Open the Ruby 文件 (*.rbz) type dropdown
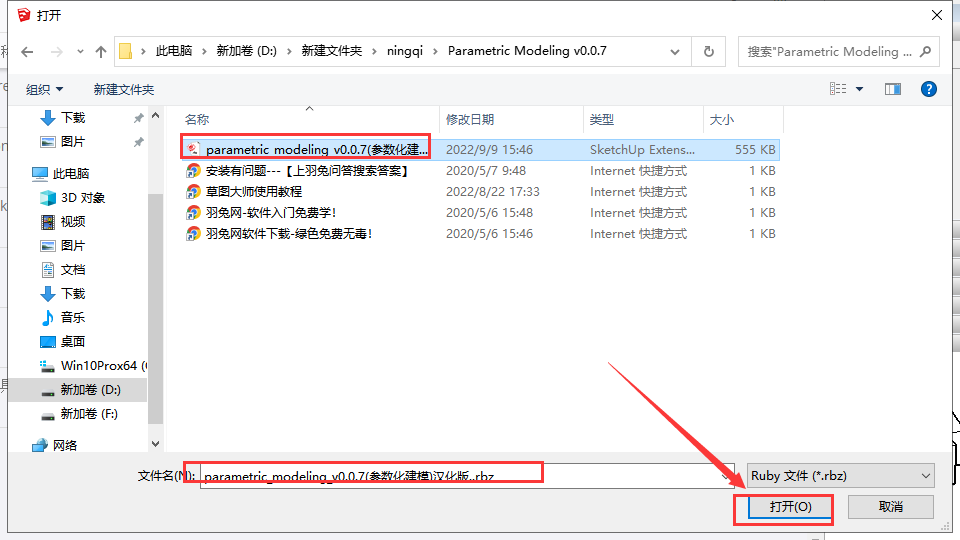Image resolution: width=960 pixels, height=540 pixels. 841,476
